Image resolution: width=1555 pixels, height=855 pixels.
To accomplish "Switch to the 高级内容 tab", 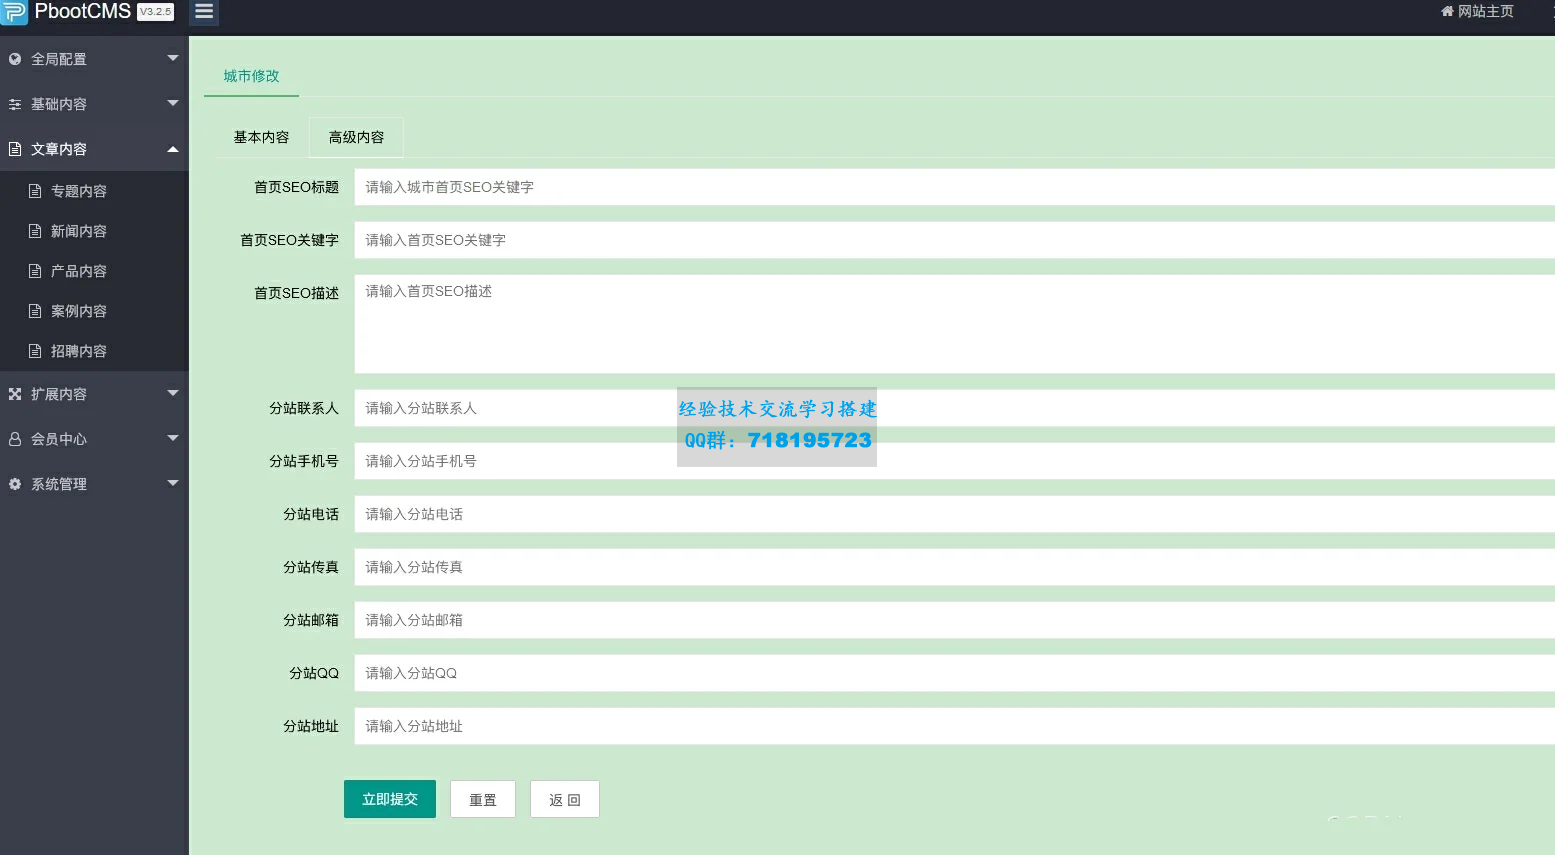I will [356, 137].
